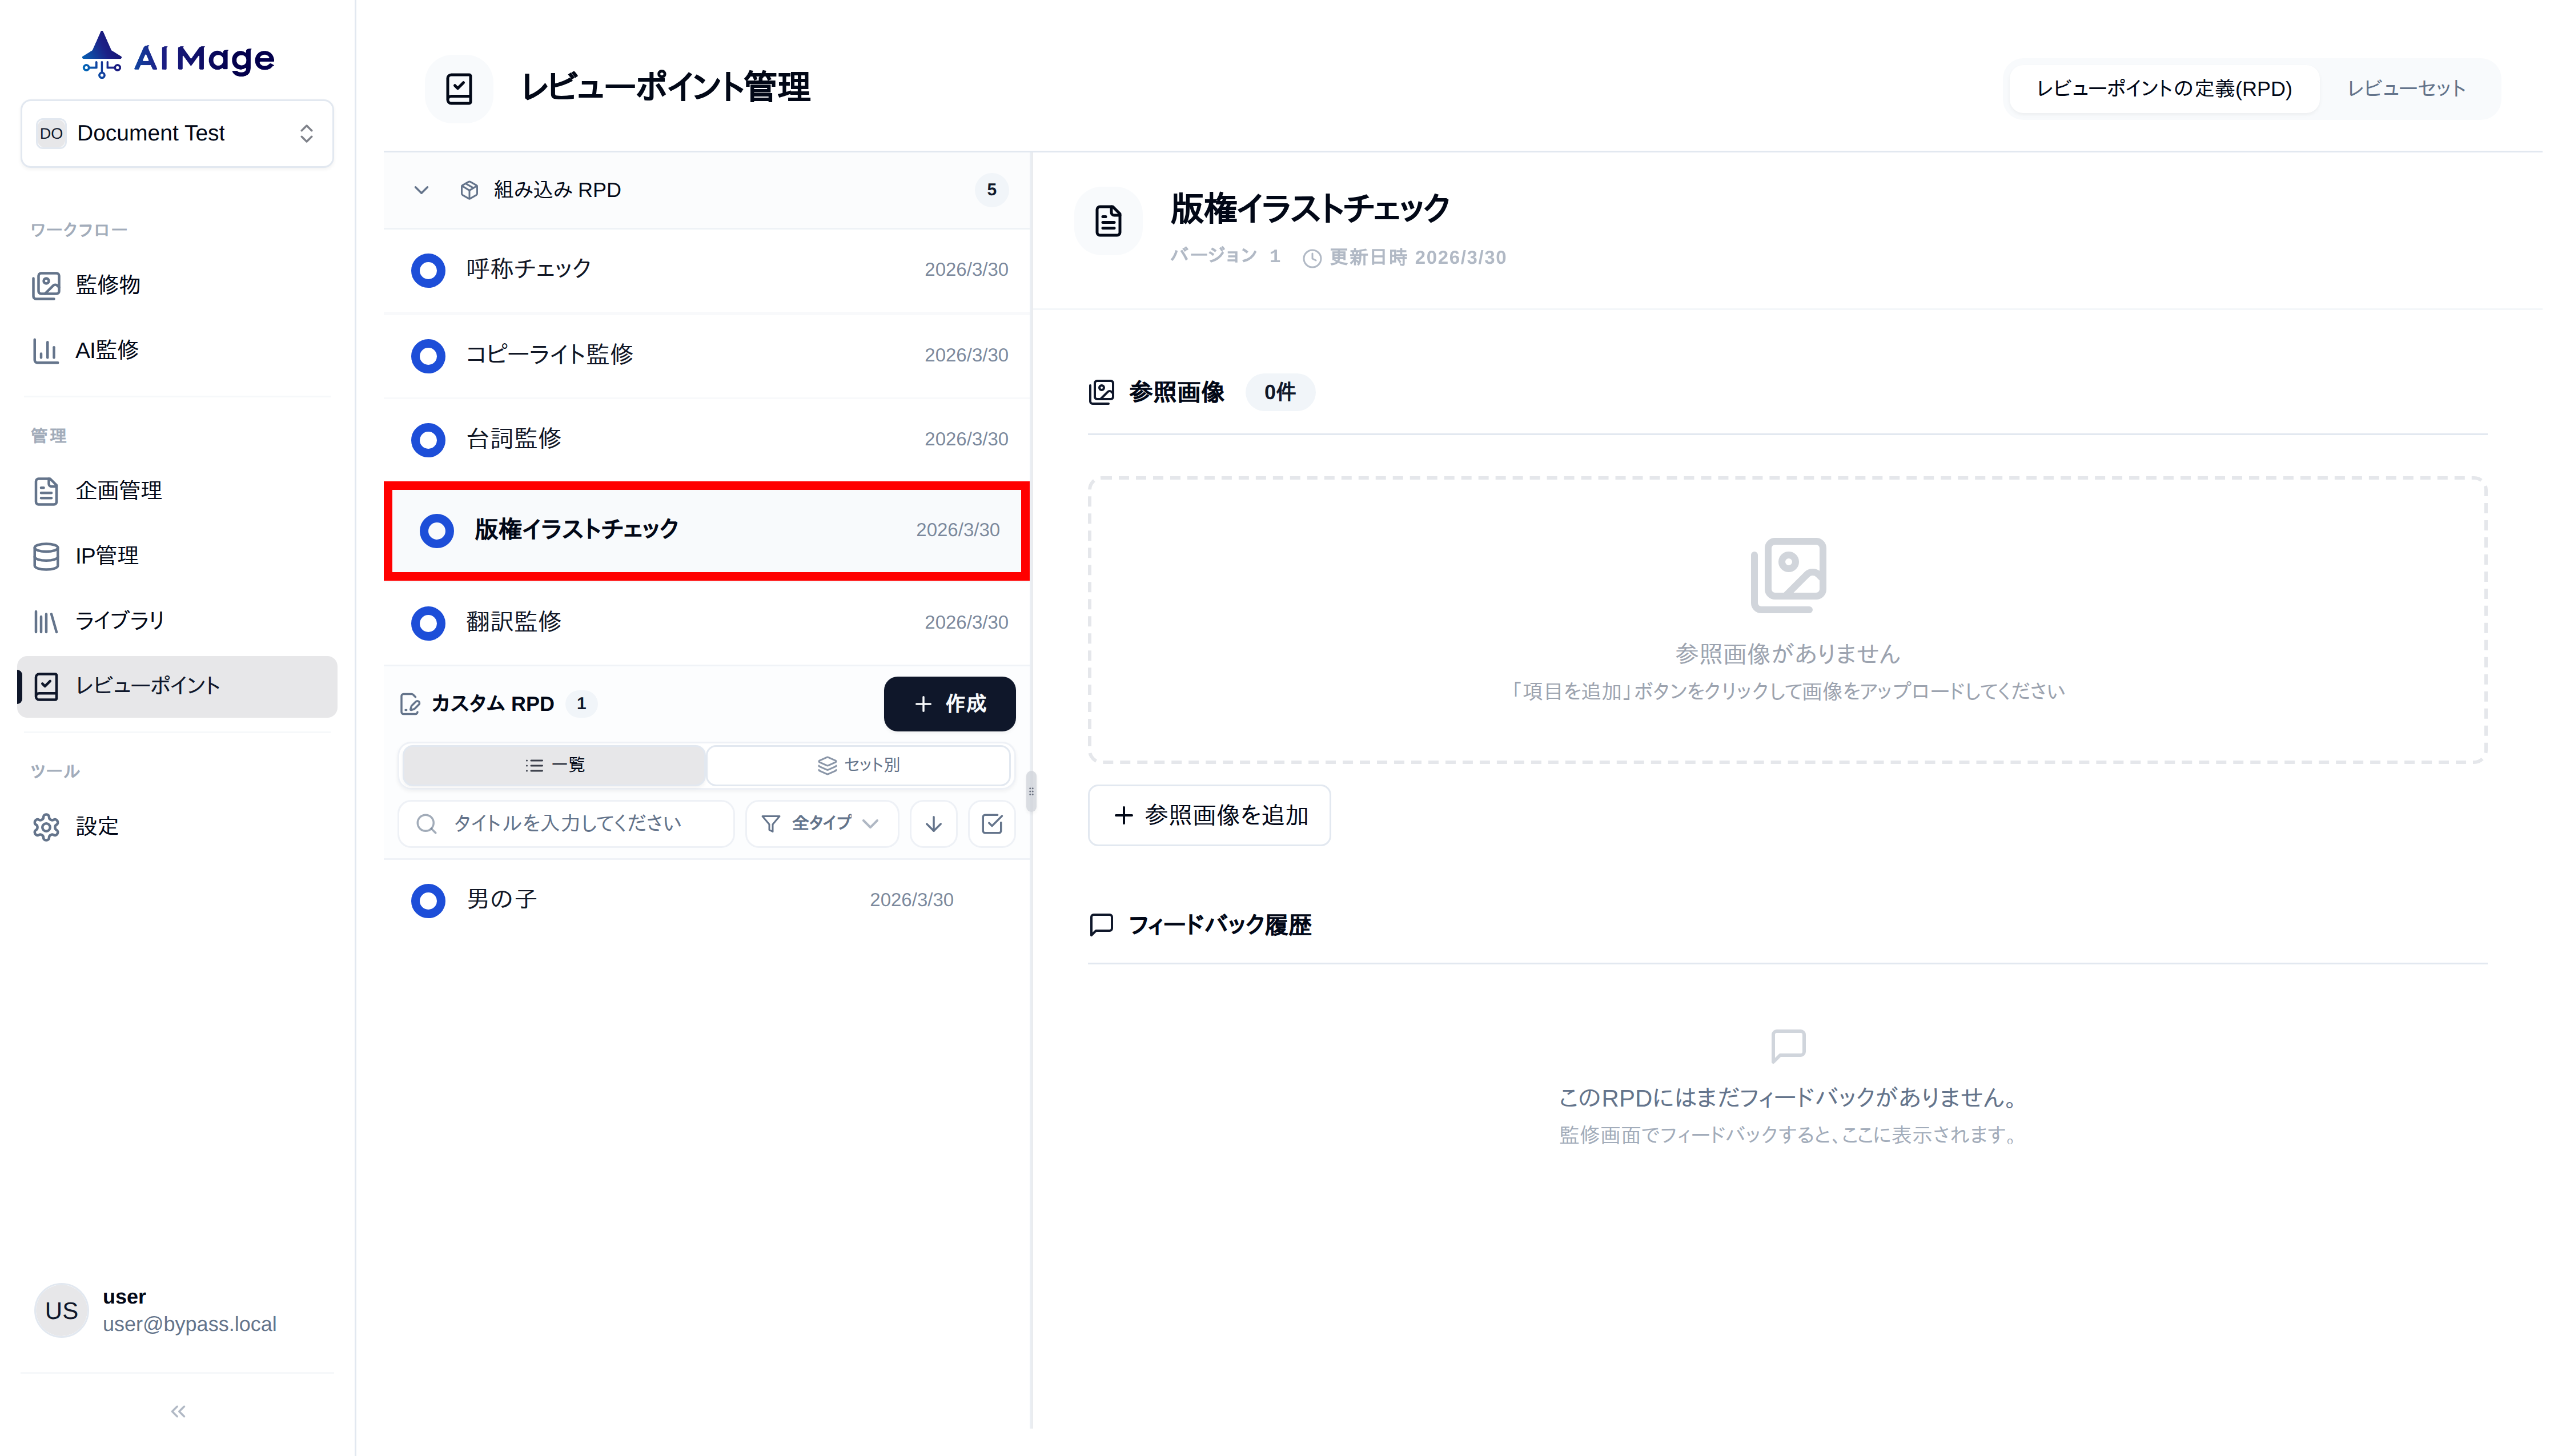
Task: Collapse the 組み込み RPD section
Action: pyautogui.click(x=421, y=190)
